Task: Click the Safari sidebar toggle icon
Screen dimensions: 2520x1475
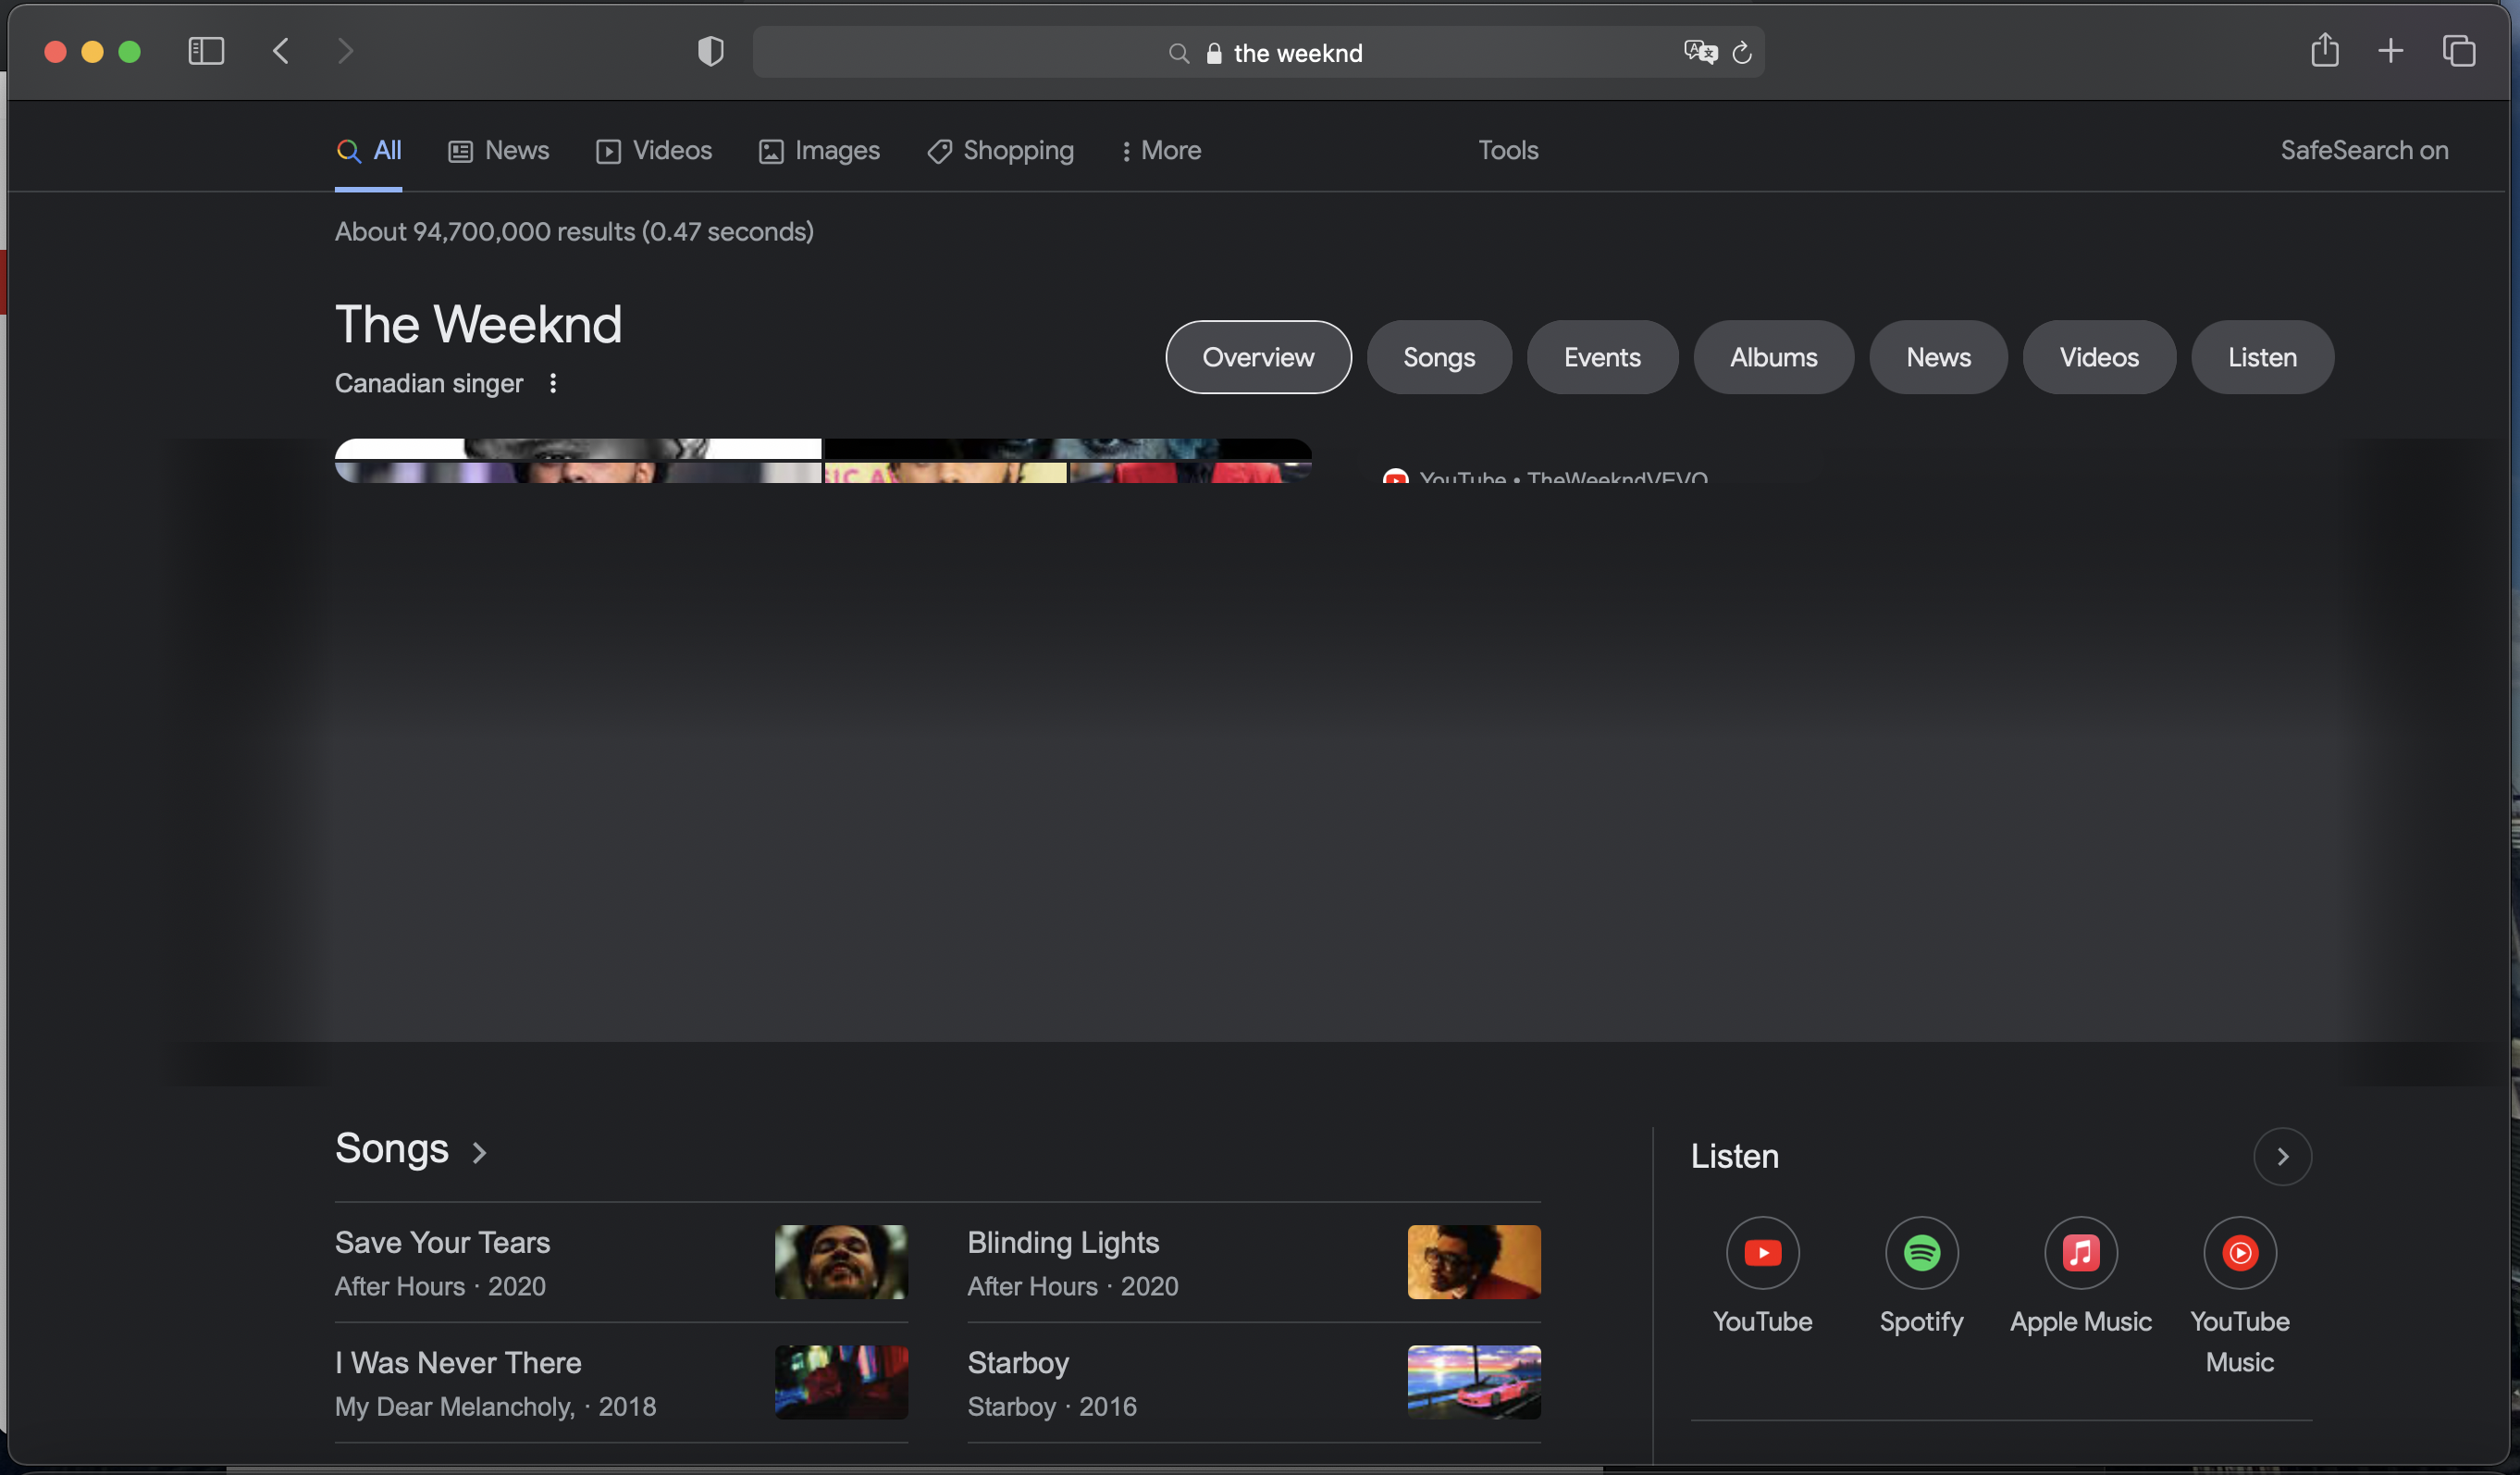Action: click(x=206, y=51)
